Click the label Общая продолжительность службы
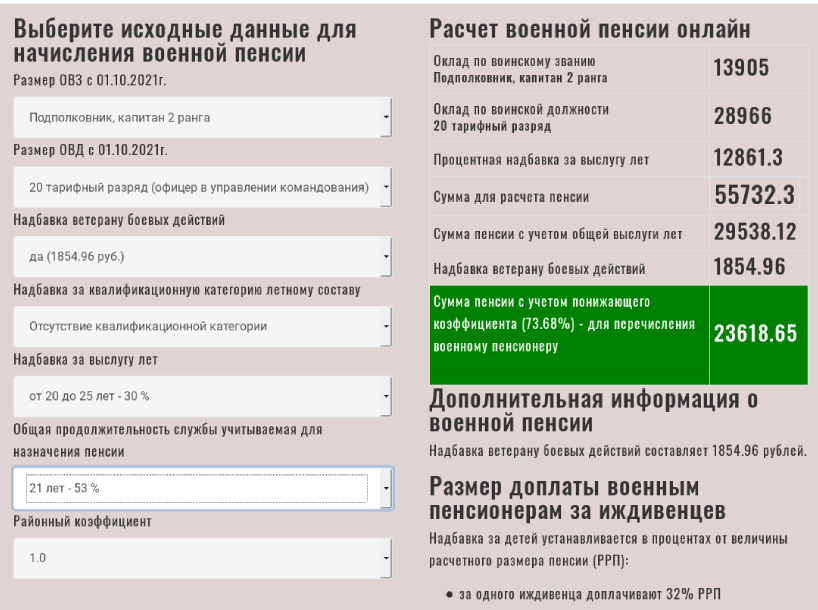818x610 pixels. click(x=168, y=440)
